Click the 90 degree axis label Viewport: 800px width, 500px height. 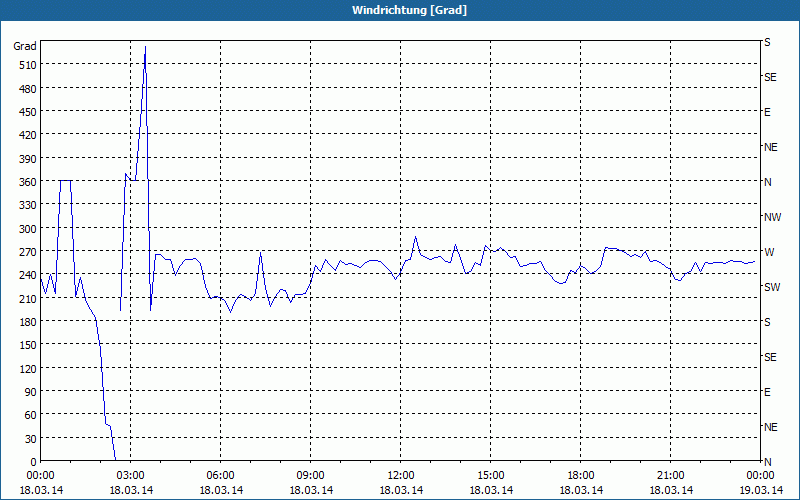[31, 392]
